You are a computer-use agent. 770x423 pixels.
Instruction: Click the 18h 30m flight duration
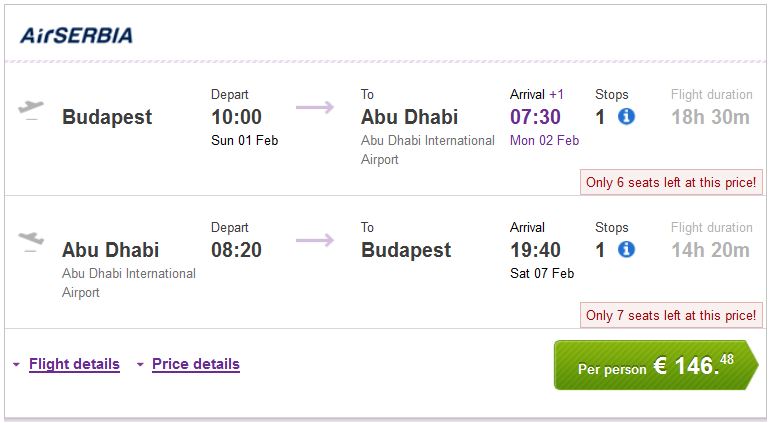[710, 117]
